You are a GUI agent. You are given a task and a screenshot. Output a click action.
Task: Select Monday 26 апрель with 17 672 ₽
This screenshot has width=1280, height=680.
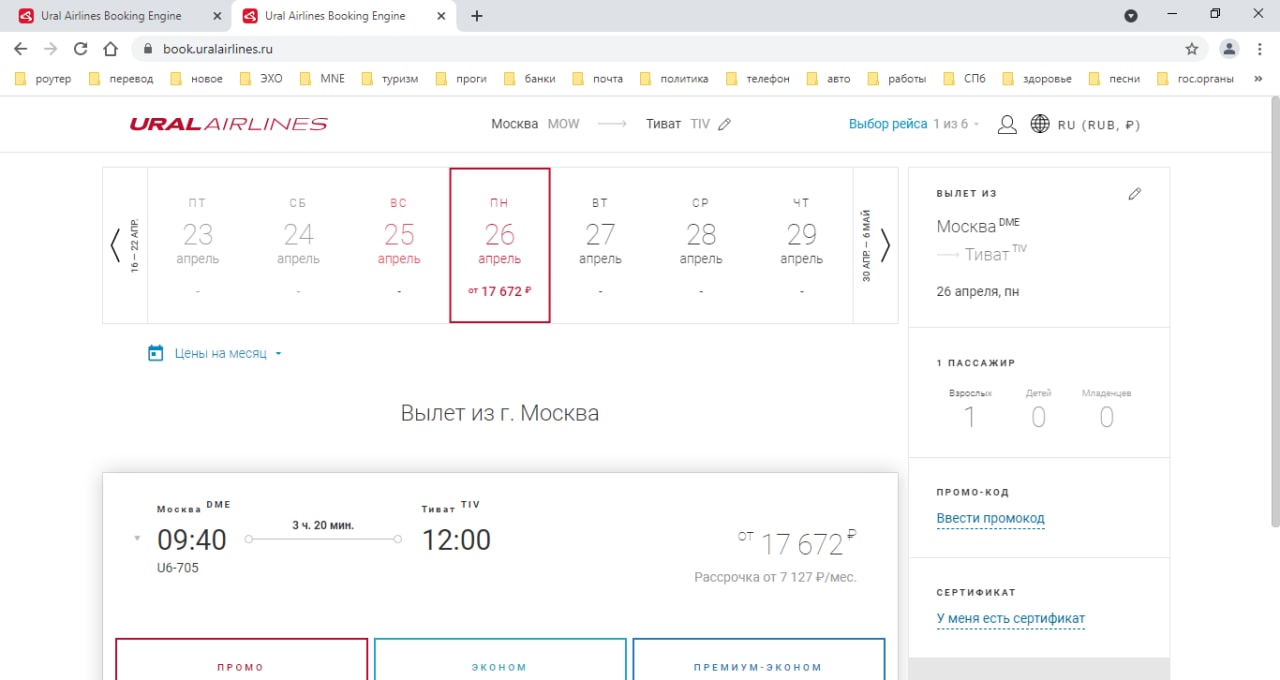[500, 245]
